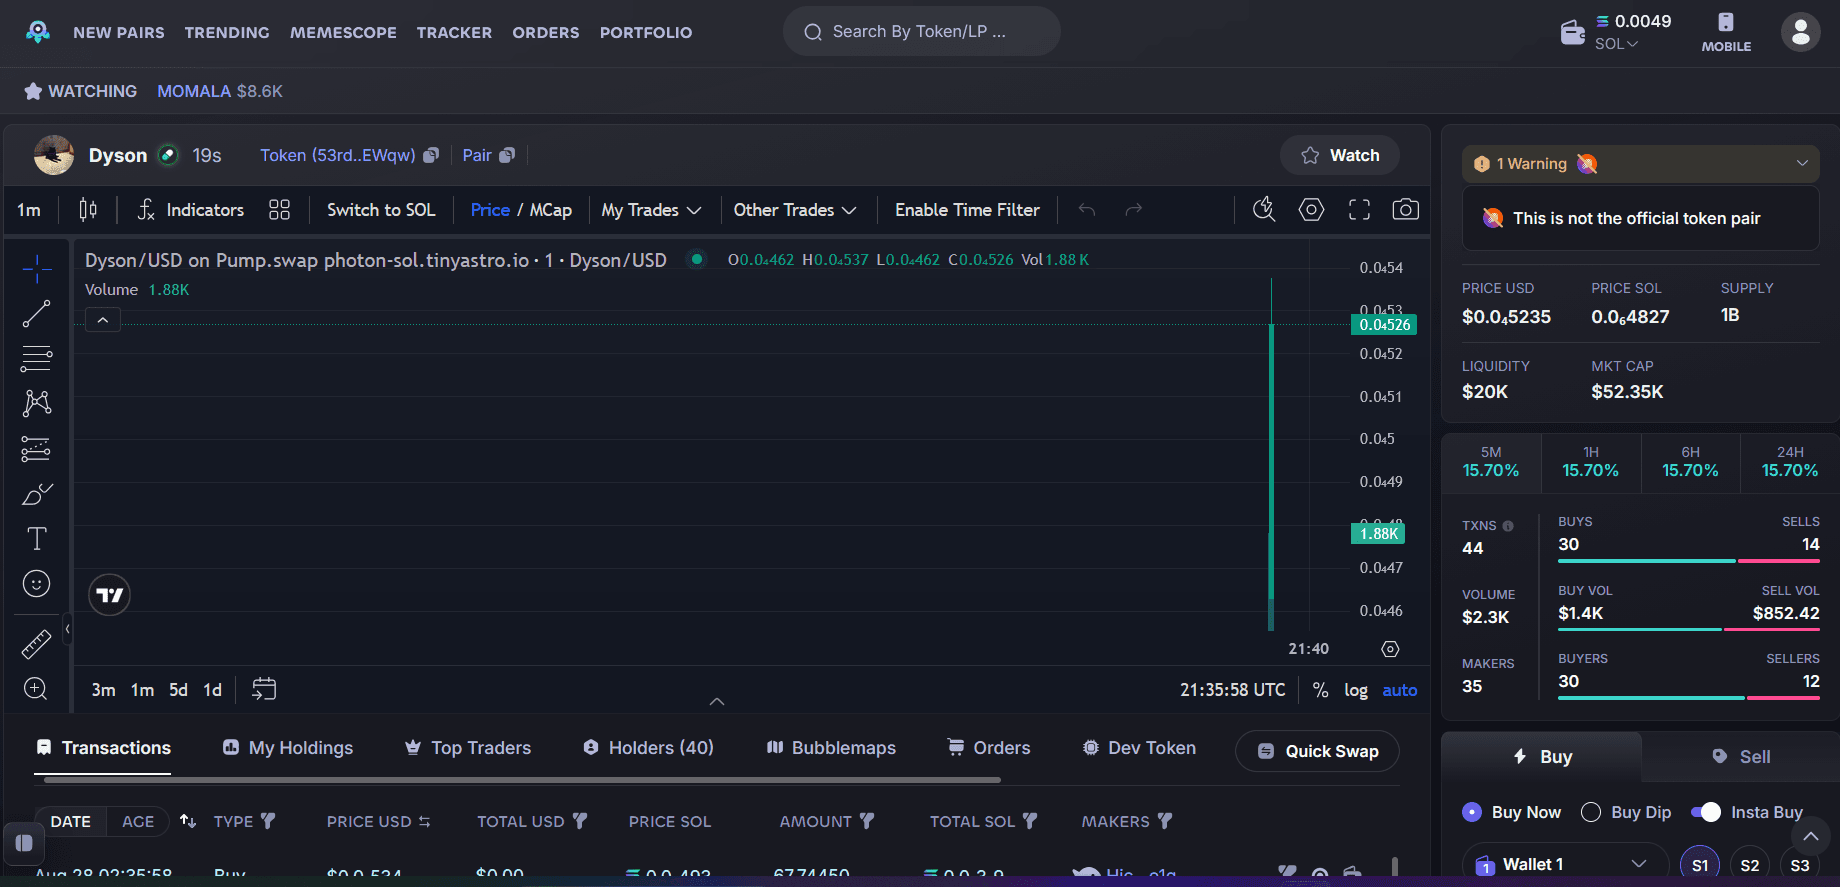Copy the token address
Viewport: 1840px width, 887px height.
click(431, 155)
